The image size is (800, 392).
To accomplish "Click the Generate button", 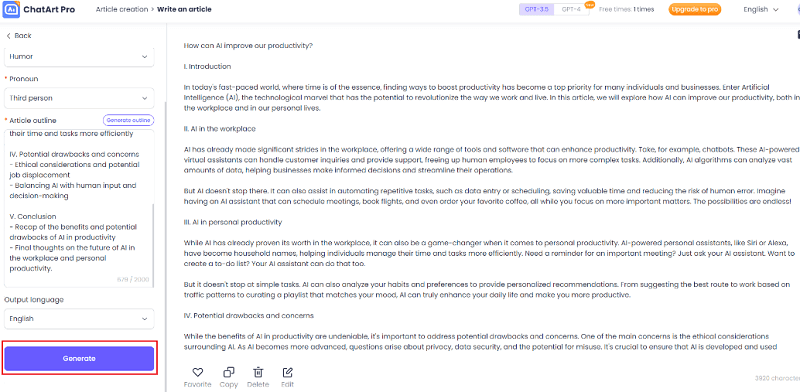I will tap(79, 358).
